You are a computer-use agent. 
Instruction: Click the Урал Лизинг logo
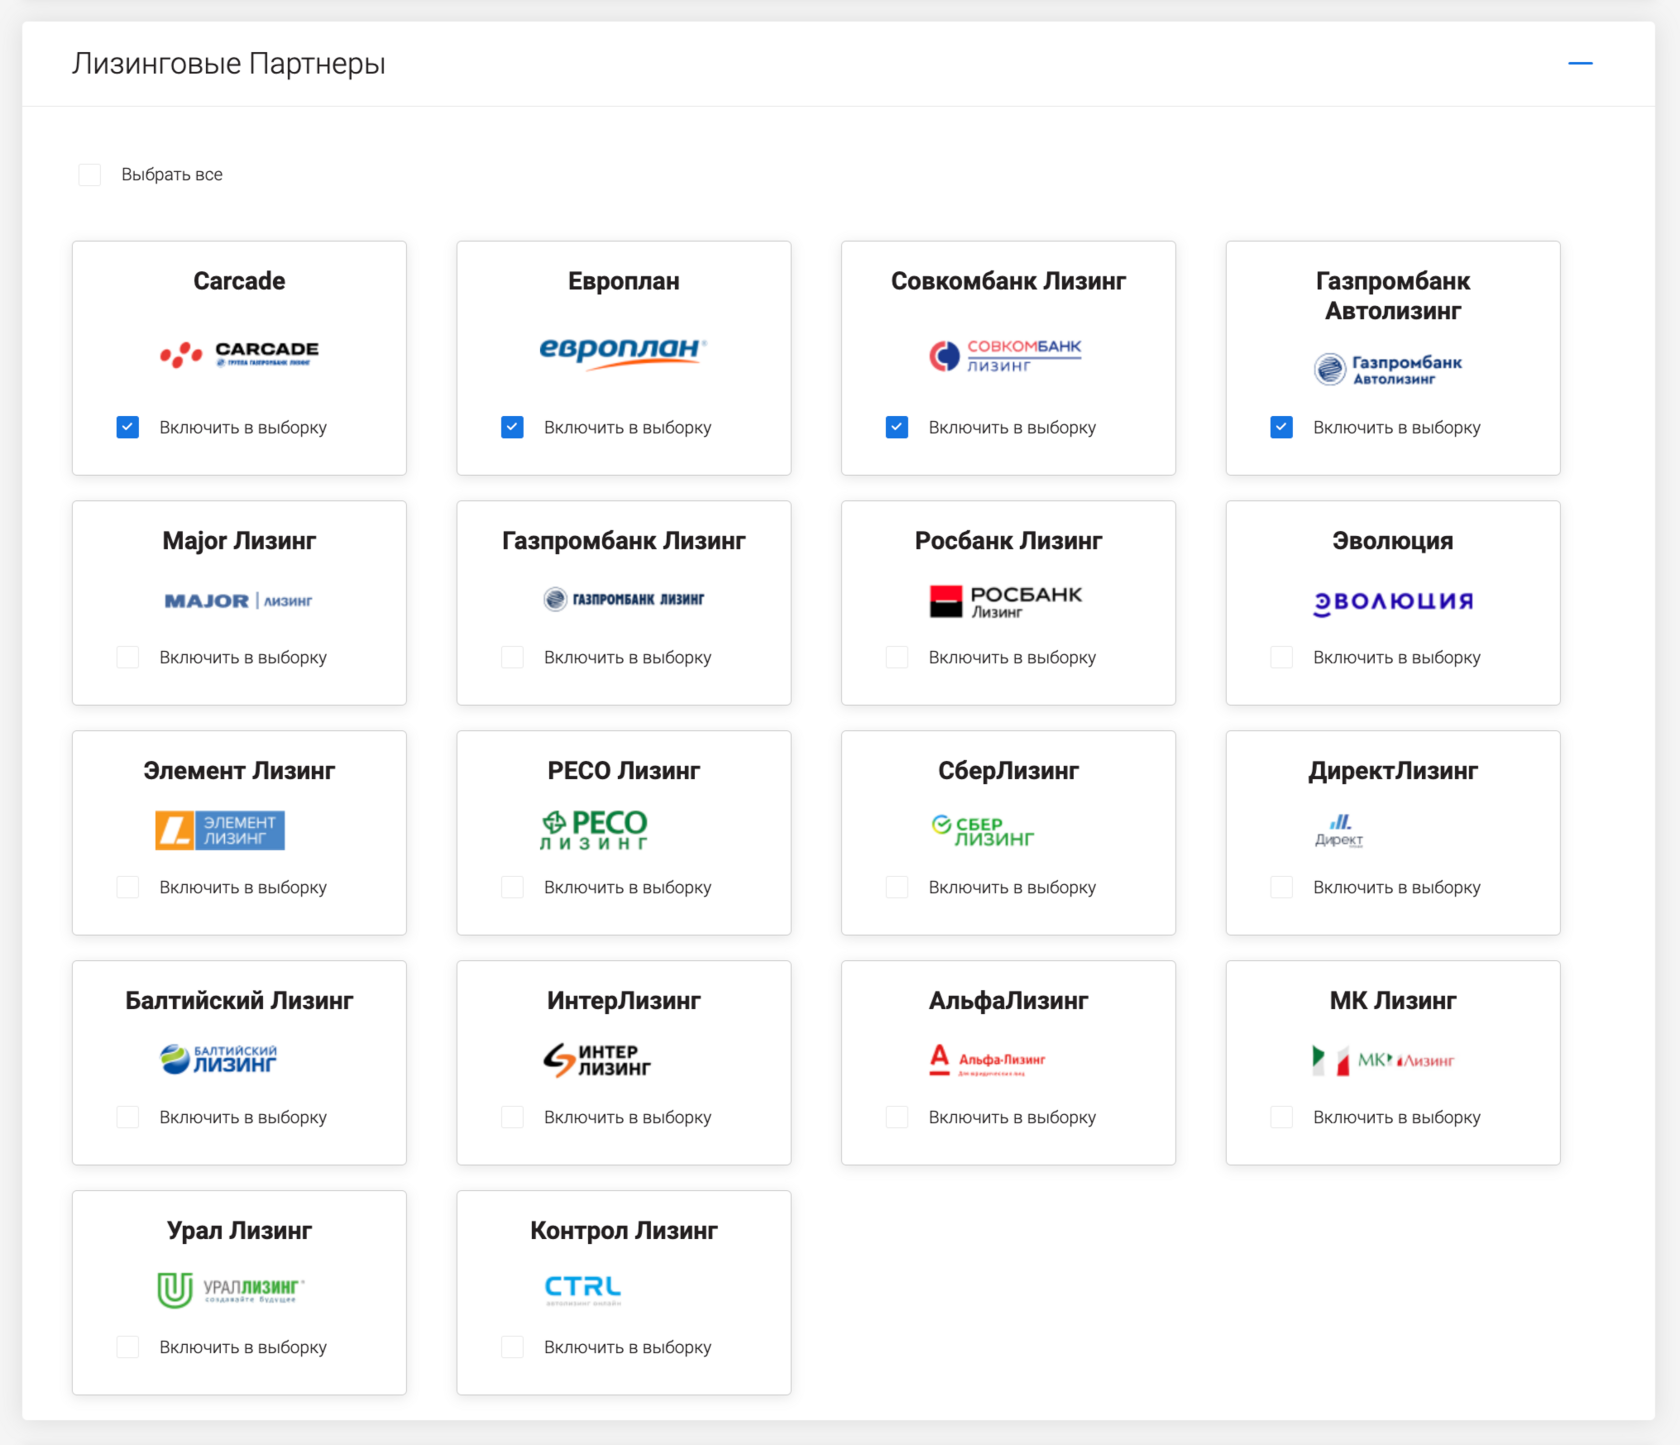(231, 1289)
